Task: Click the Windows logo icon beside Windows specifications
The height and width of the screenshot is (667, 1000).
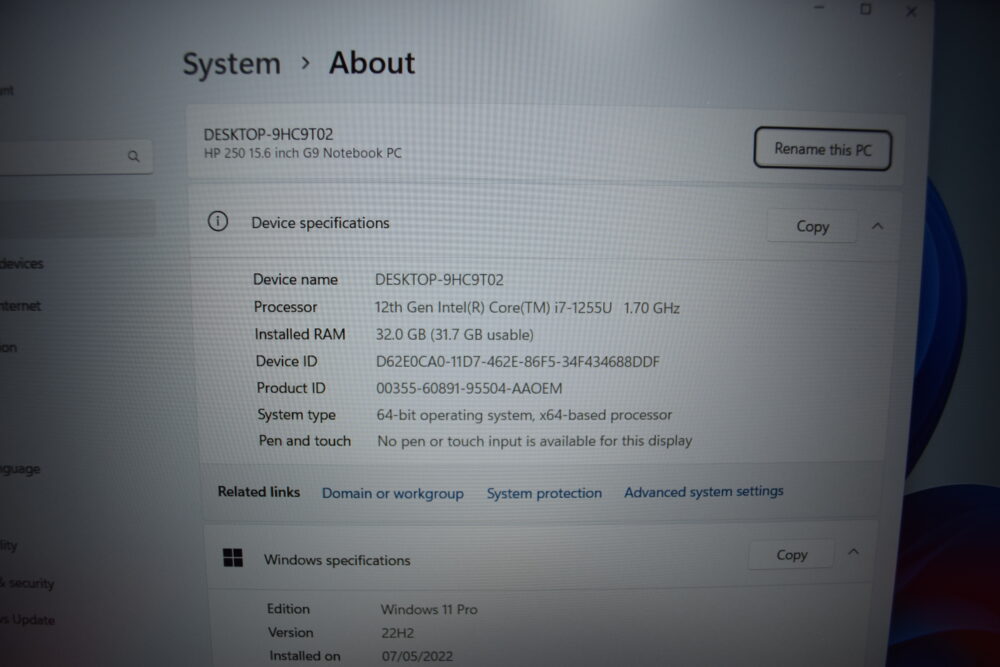Action: 233,557
